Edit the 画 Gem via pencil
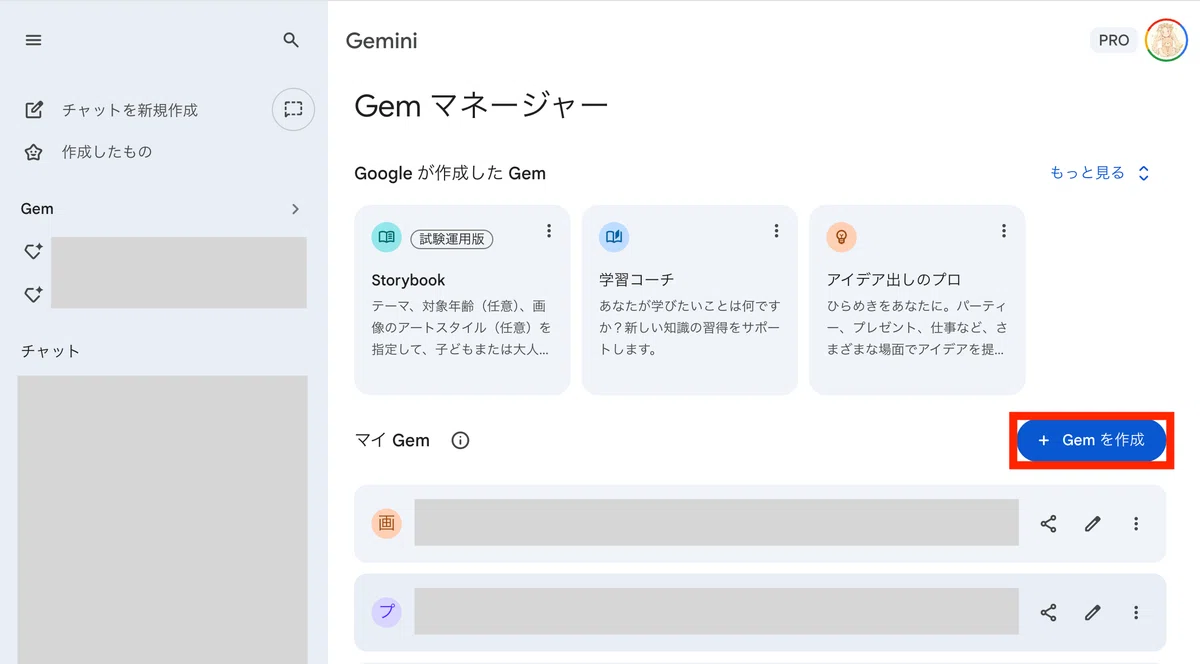 click(x=1092, y=524)
